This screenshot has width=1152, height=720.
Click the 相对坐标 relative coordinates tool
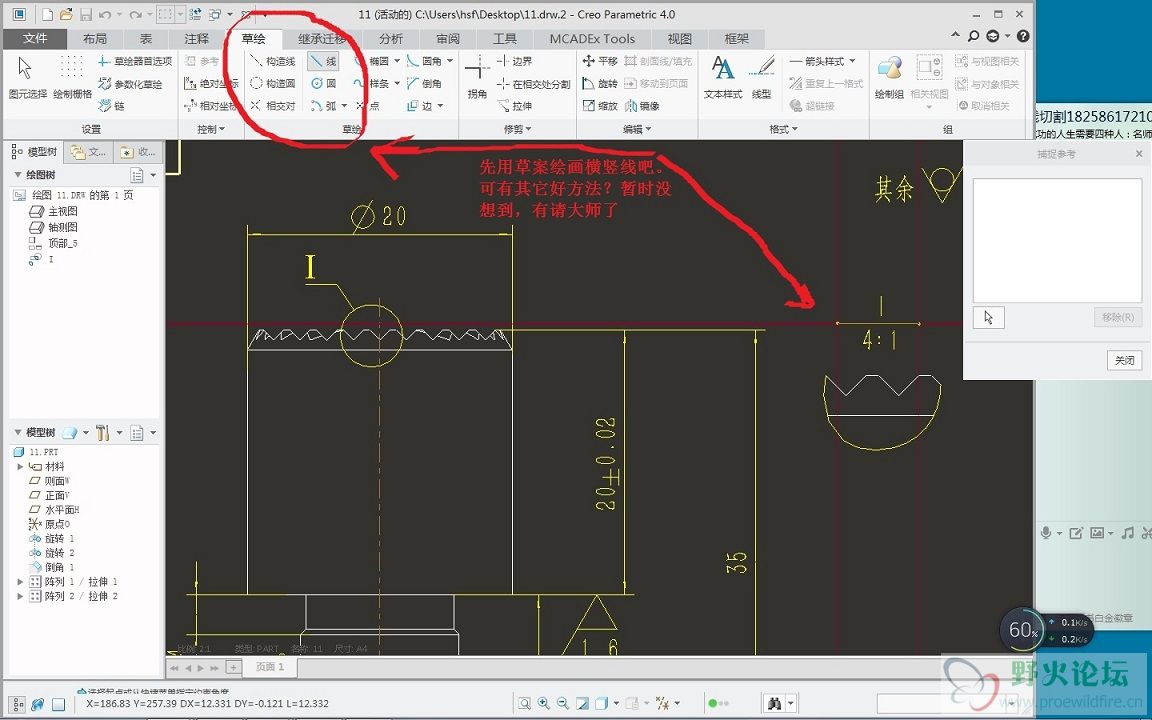(x=211, y=106)
